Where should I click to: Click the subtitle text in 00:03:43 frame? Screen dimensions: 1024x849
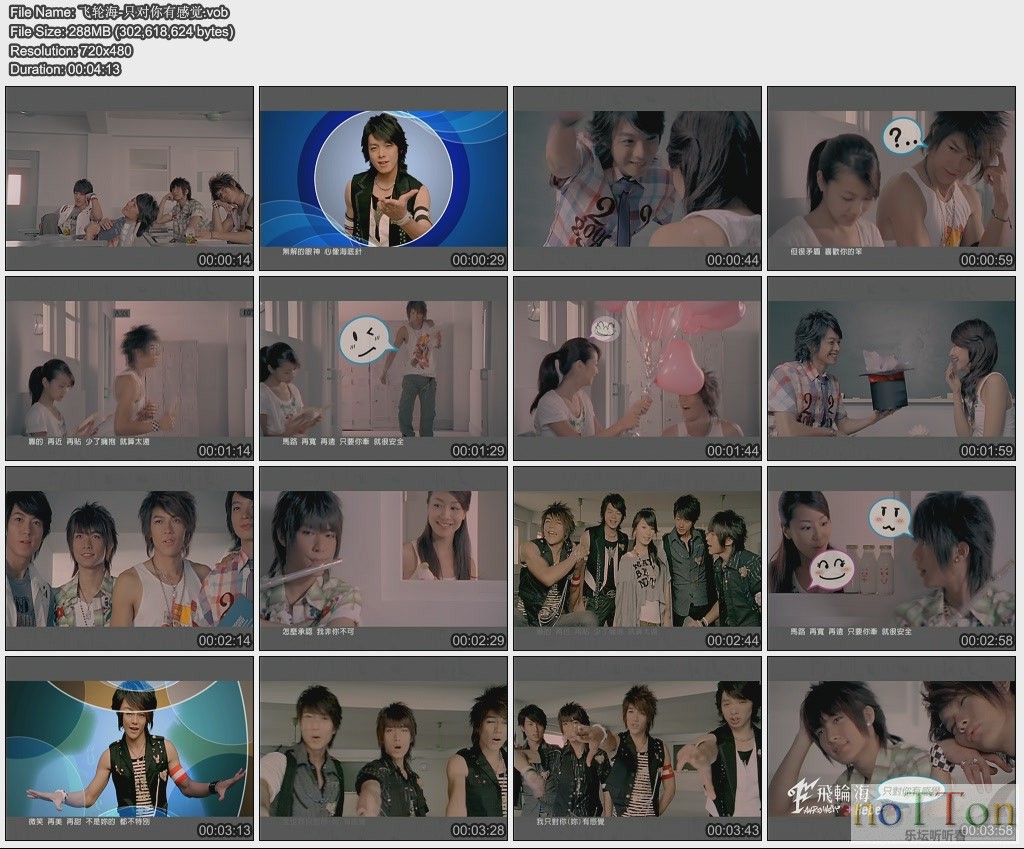pos(570,822)
